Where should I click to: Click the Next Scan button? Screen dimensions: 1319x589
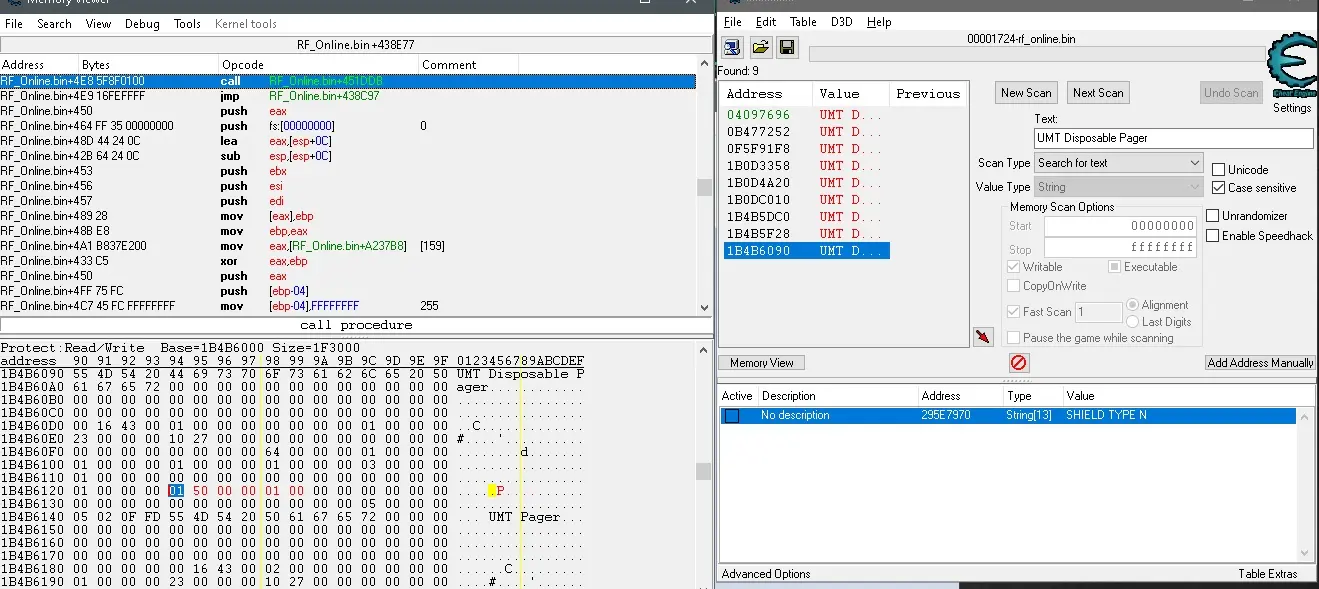(x=1098, y=93)
